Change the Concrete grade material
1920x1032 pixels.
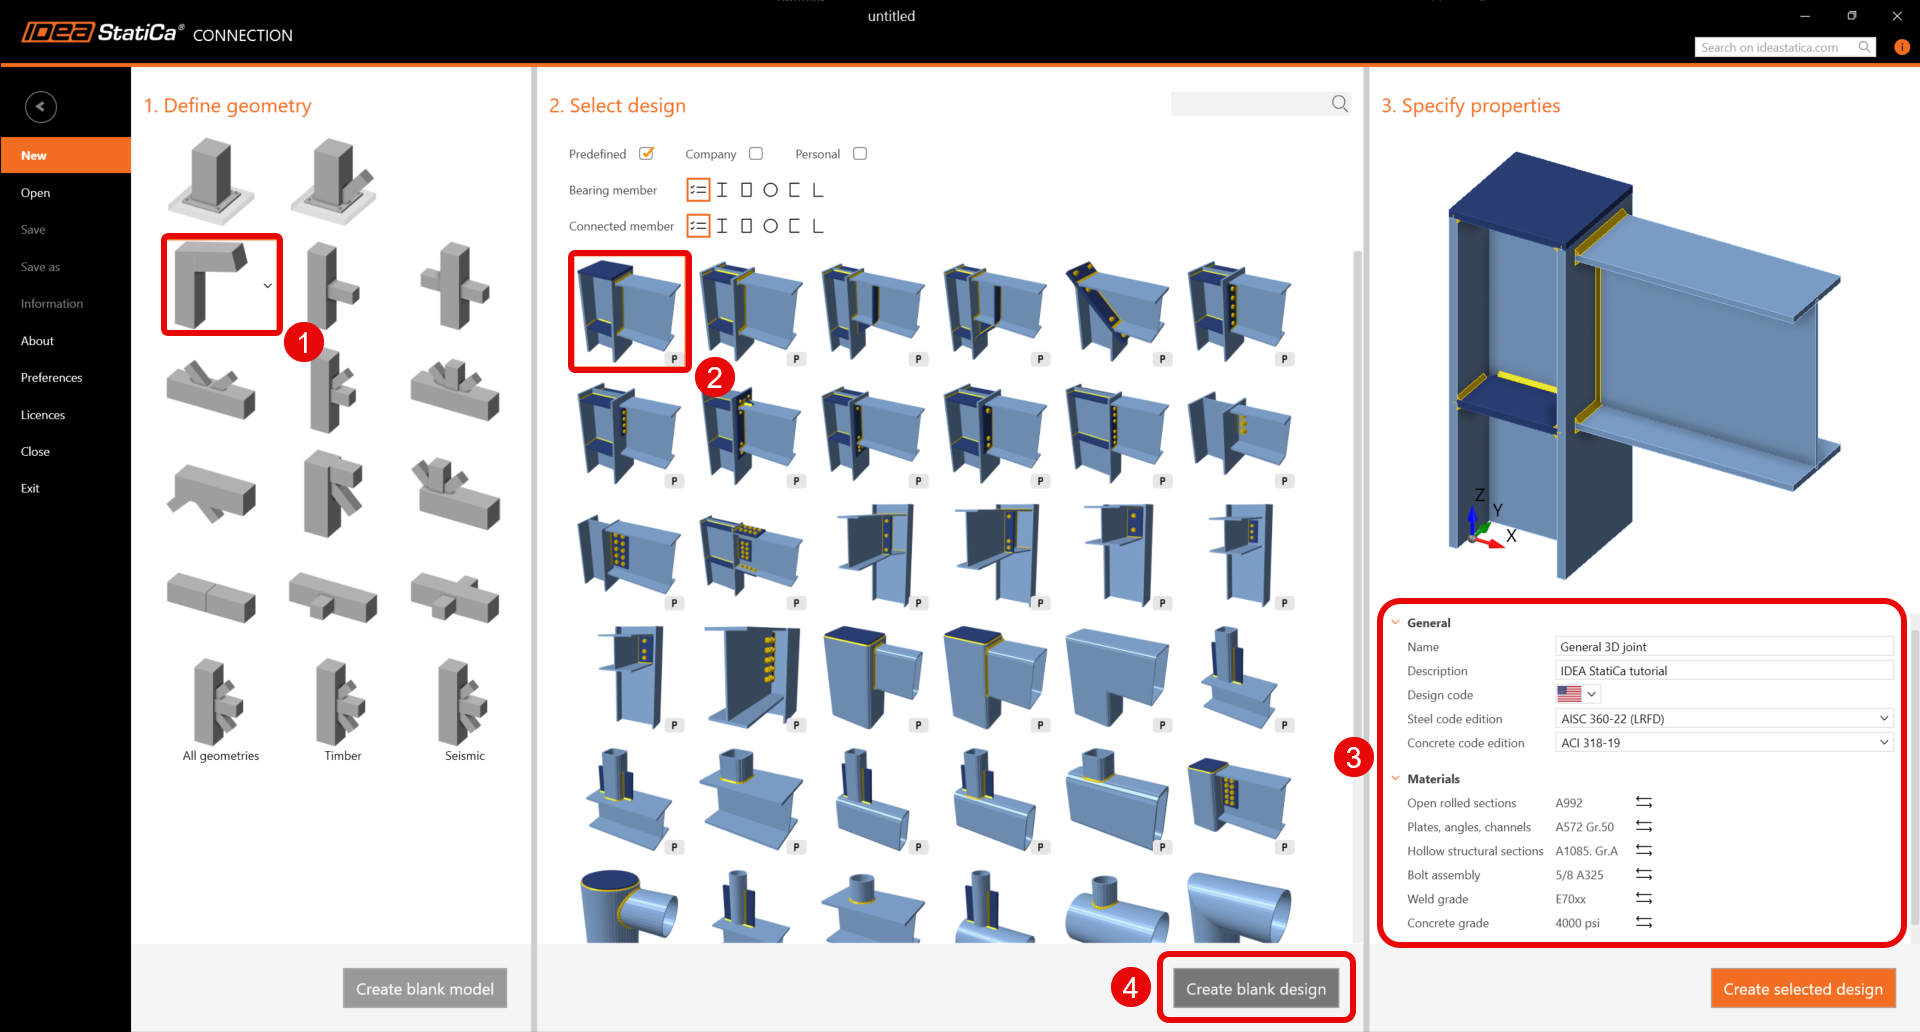1644,923
